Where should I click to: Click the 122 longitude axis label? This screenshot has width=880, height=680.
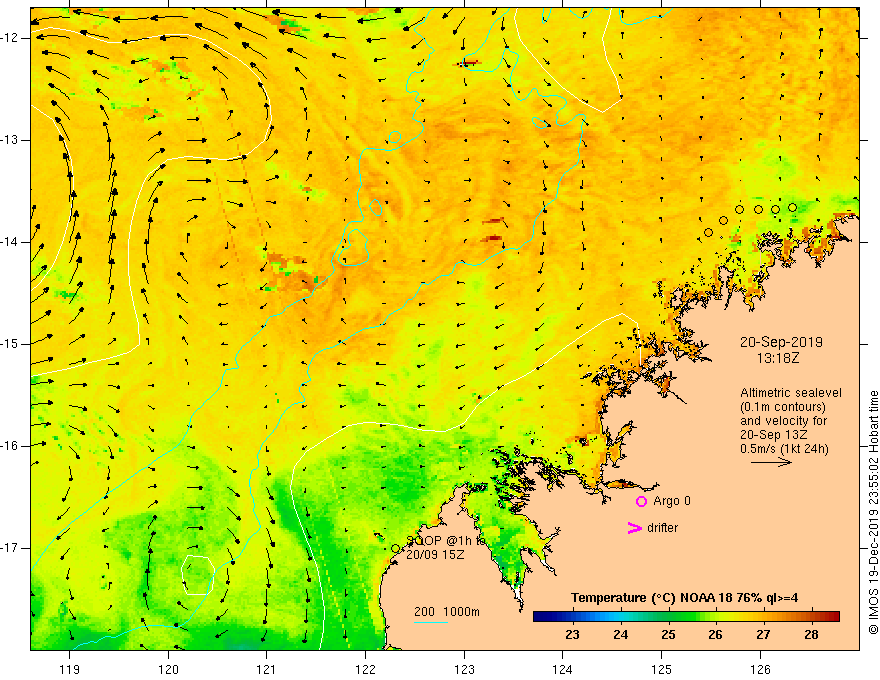tap(365, 670)
